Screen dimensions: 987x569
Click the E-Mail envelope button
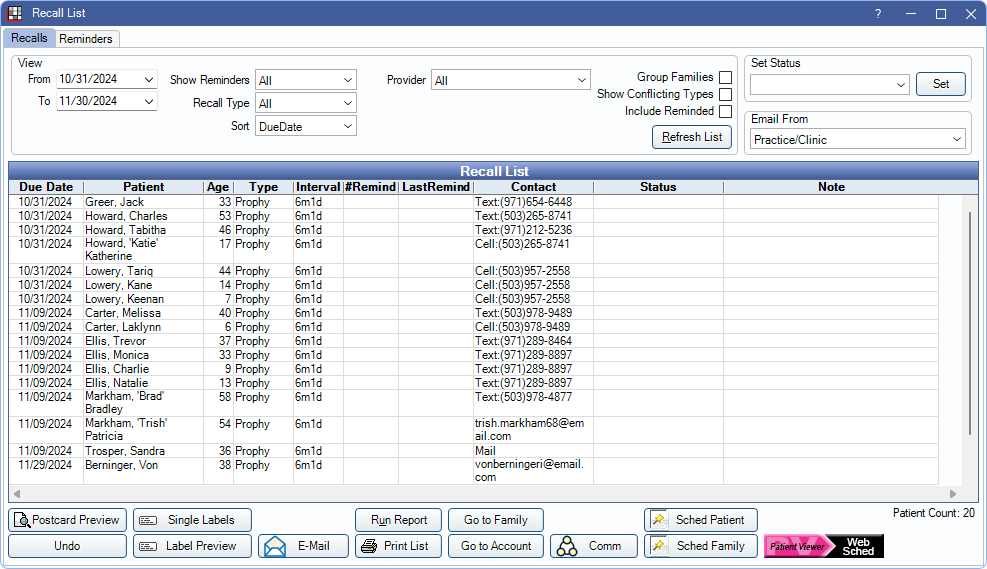(303, 546)
